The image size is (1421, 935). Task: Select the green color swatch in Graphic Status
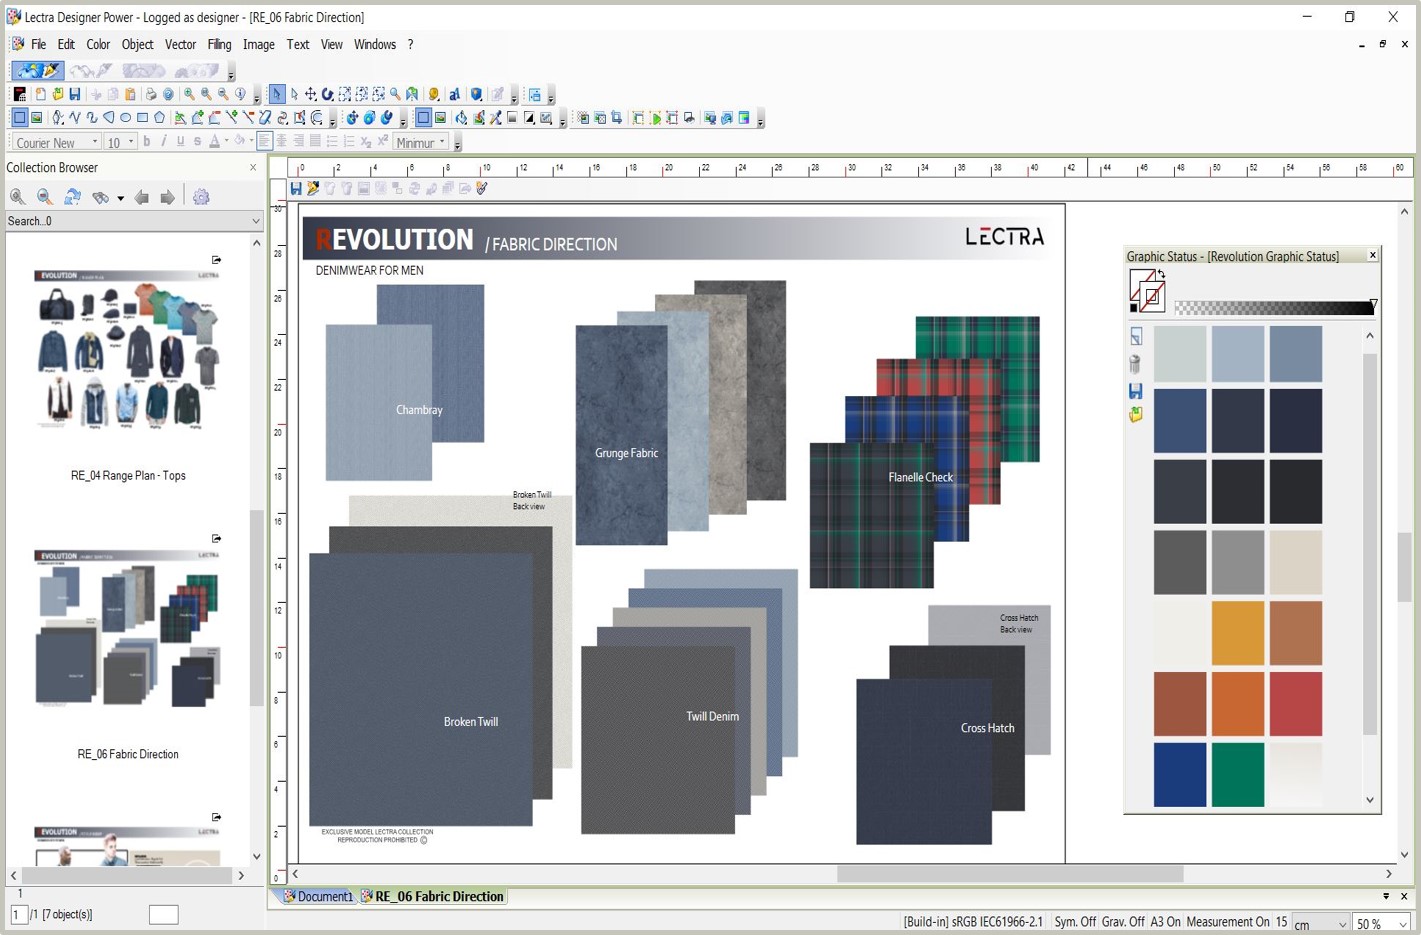1237,774
